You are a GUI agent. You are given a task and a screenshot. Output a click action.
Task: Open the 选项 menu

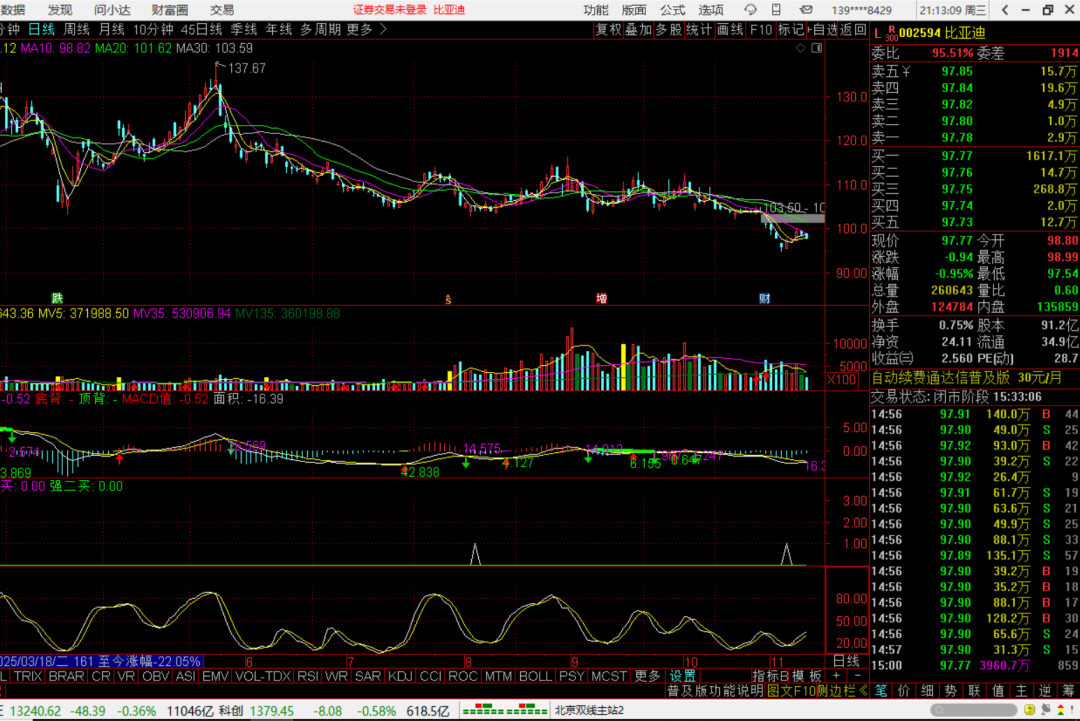pos(711,10)
